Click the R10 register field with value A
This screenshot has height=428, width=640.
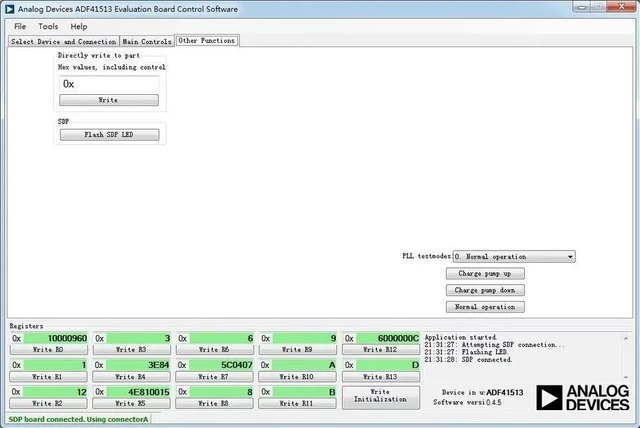[305, 365]
